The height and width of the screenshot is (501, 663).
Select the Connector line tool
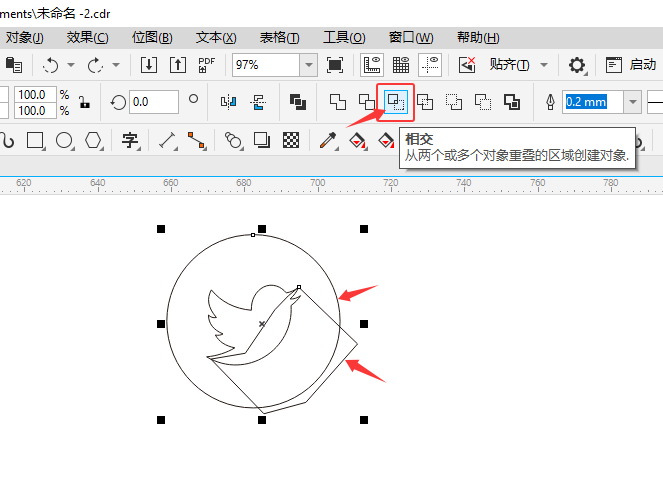tap(197, 140)
